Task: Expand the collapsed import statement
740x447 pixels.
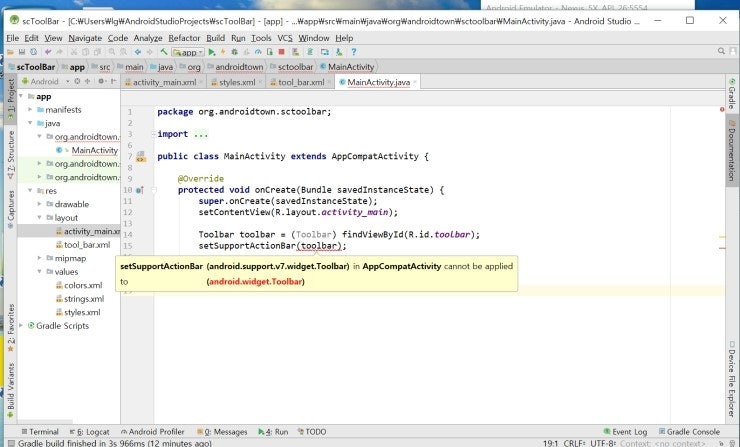Action: (154, 134)
